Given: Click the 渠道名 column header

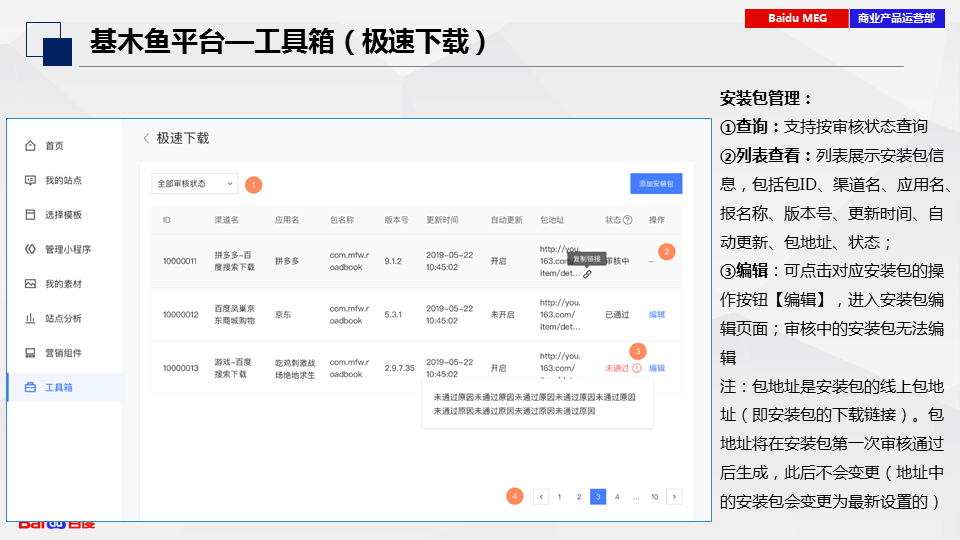Looking at the screenshot, I should pos(227,220).
